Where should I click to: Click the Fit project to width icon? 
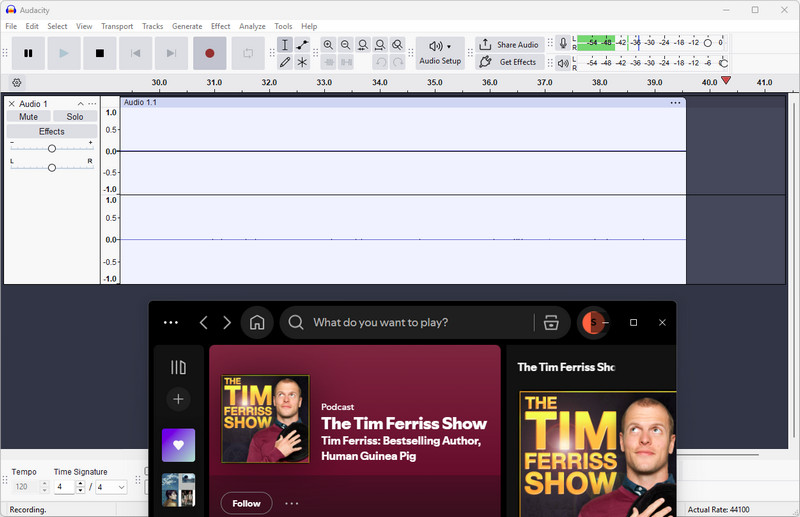(380, 45)
